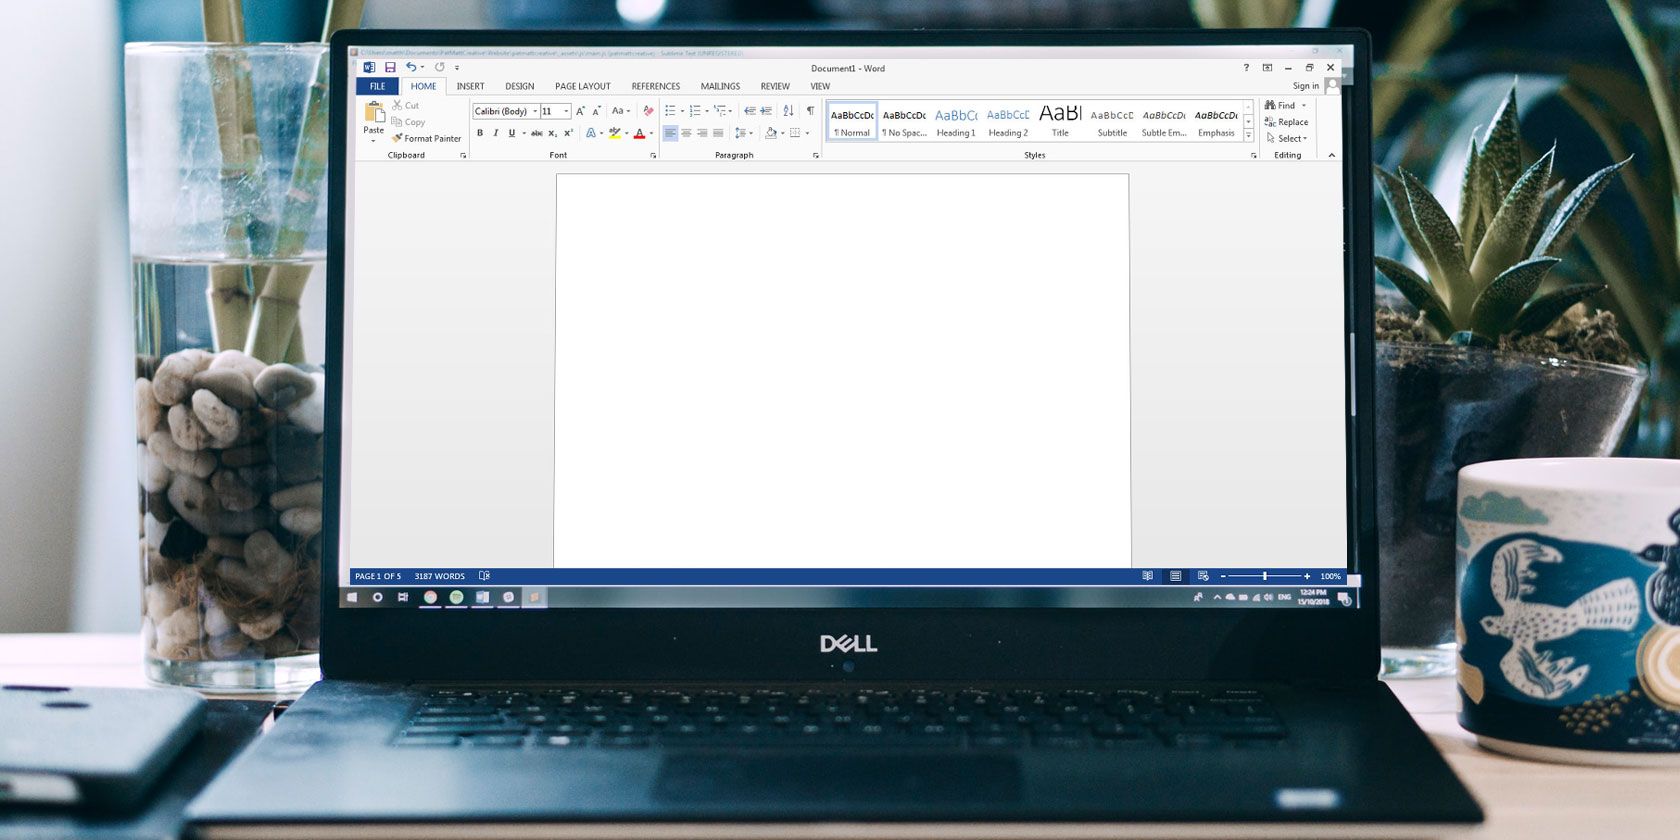The width and height of the screenshot is (1680, 840).
Task: Save the document using the floppy disk icon
Action: (390, 68)
